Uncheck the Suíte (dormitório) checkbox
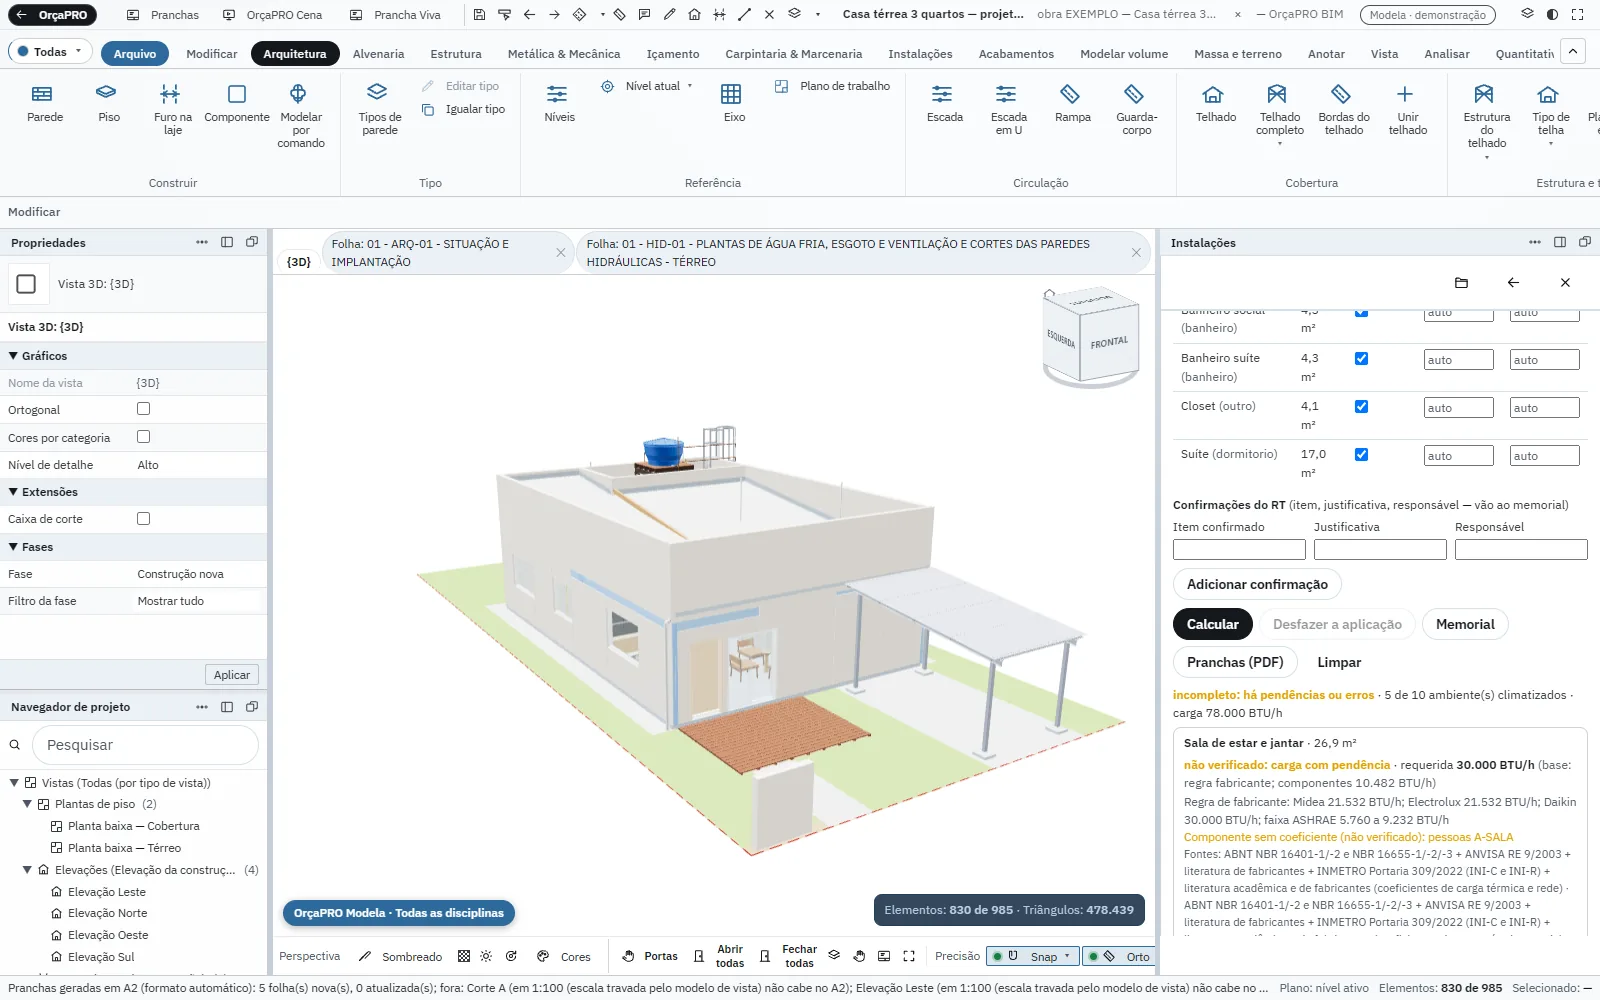This screenshot has height=1000, width=1600. (1361, 454)
